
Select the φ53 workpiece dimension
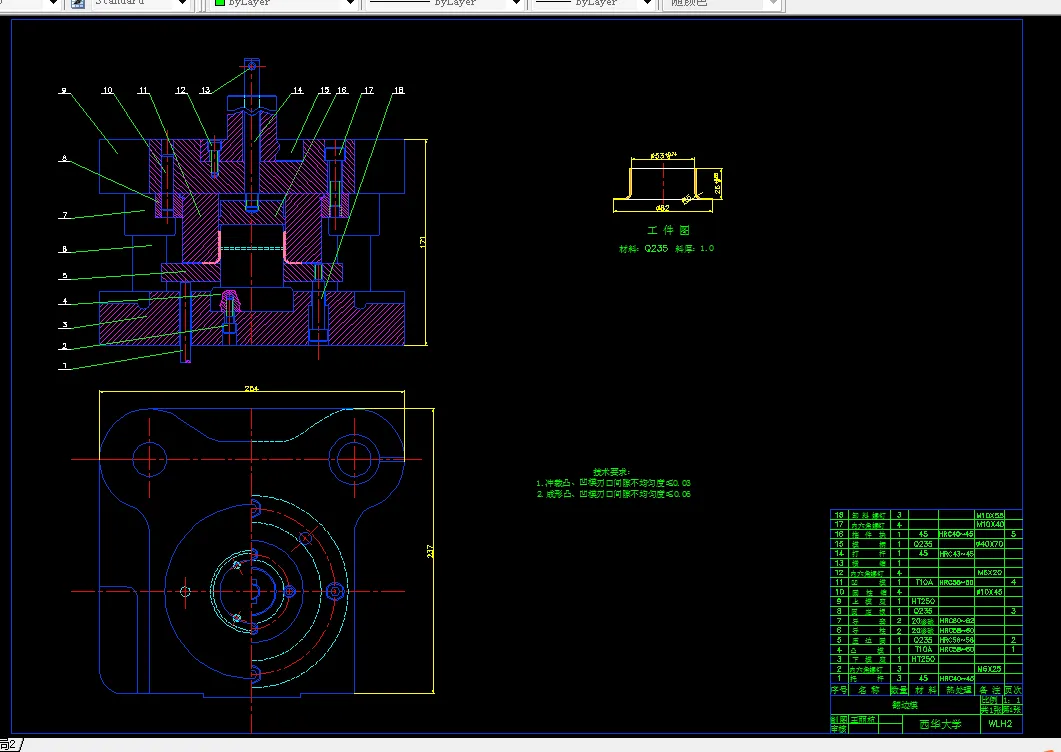(x=664, y=156)
